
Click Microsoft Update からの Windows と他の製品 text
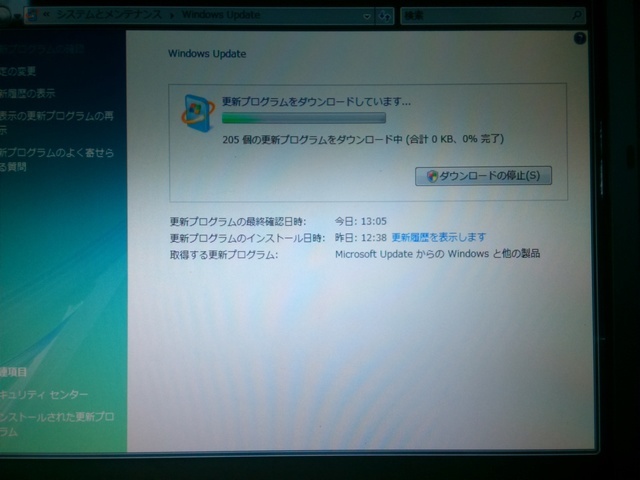[437, 254]
